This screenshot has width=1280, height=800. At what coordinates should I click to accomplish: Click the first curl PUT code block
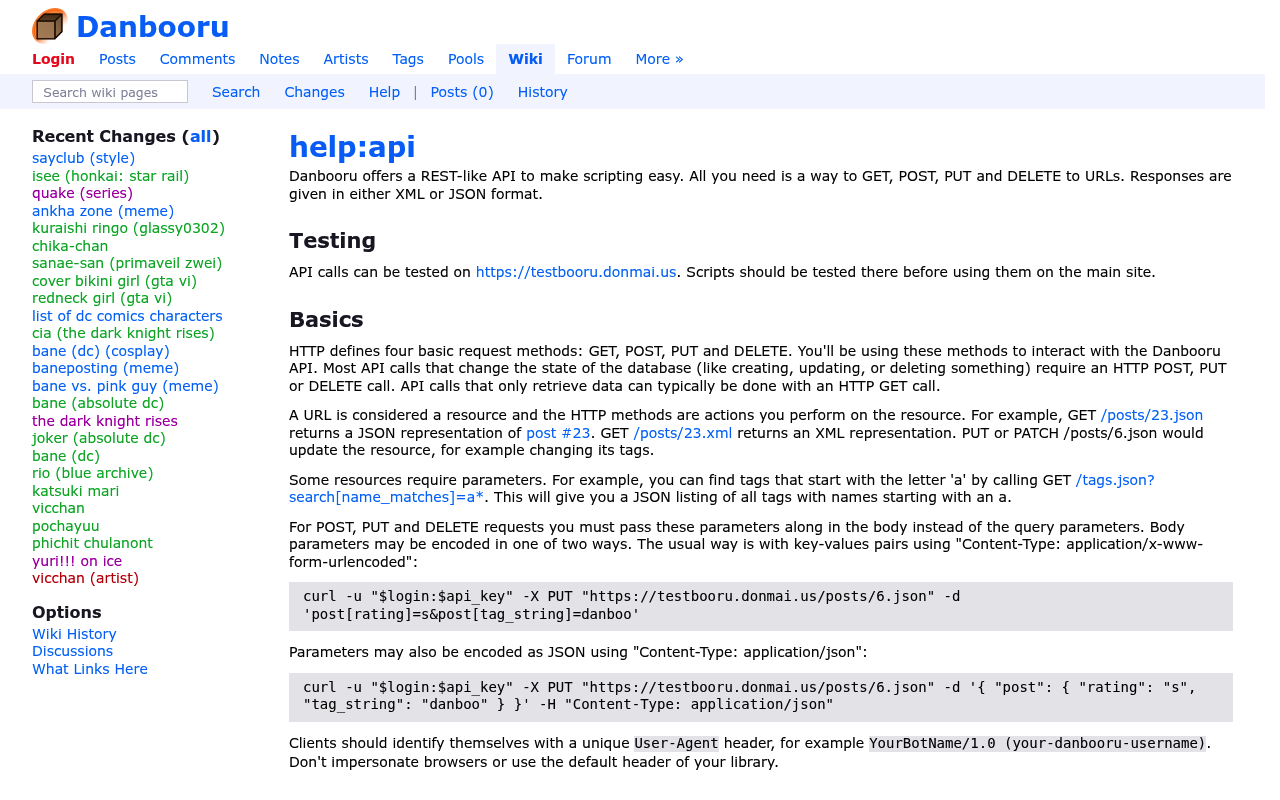click(761, 606)
